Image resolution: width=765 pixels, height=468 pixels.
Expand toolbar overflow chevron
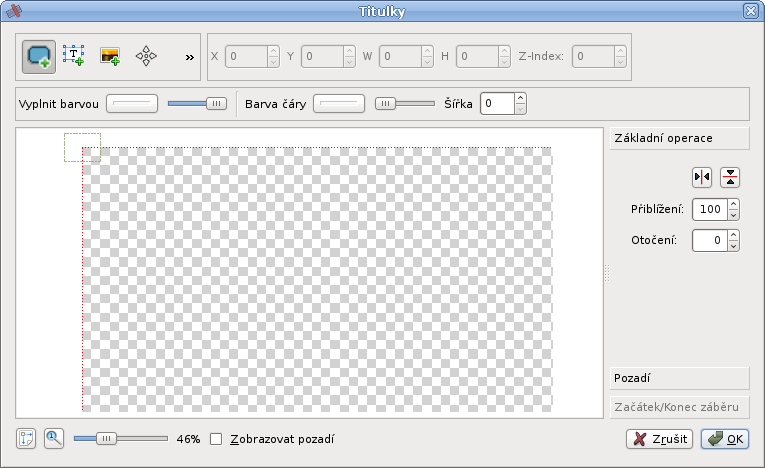pyautogui.click(x=190, y=57)
